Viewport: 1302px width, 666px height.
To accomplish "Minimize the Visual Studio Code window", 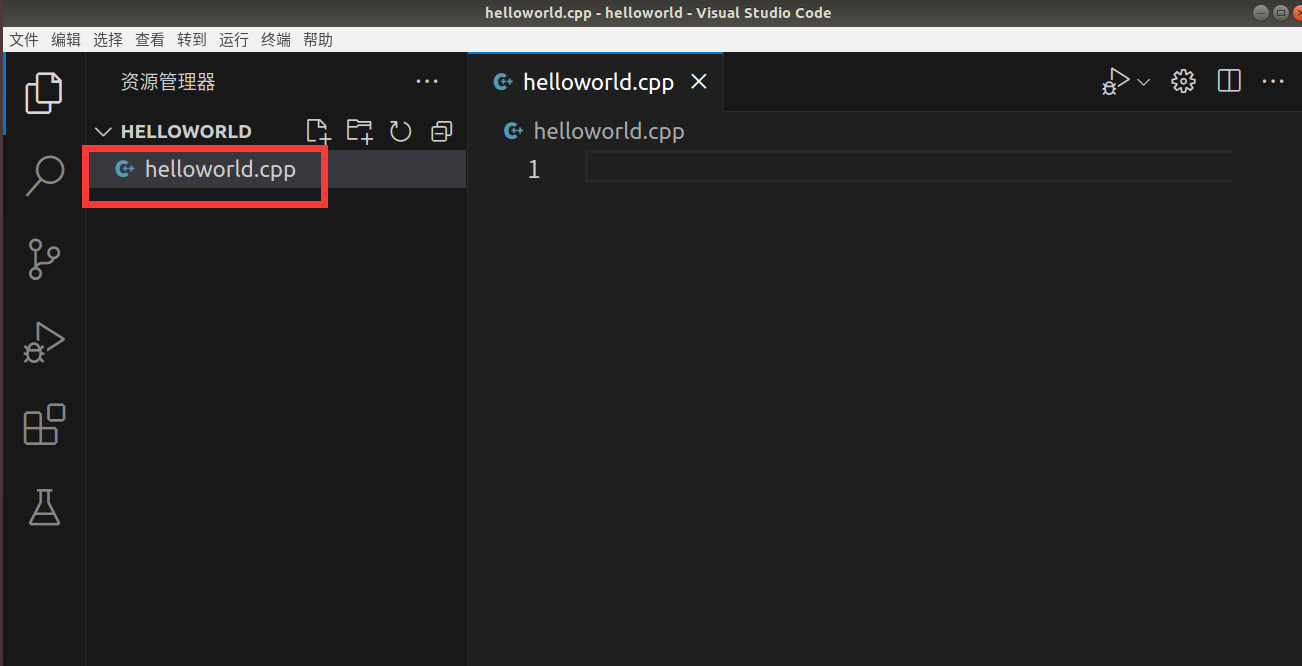I will point(1260,12).
